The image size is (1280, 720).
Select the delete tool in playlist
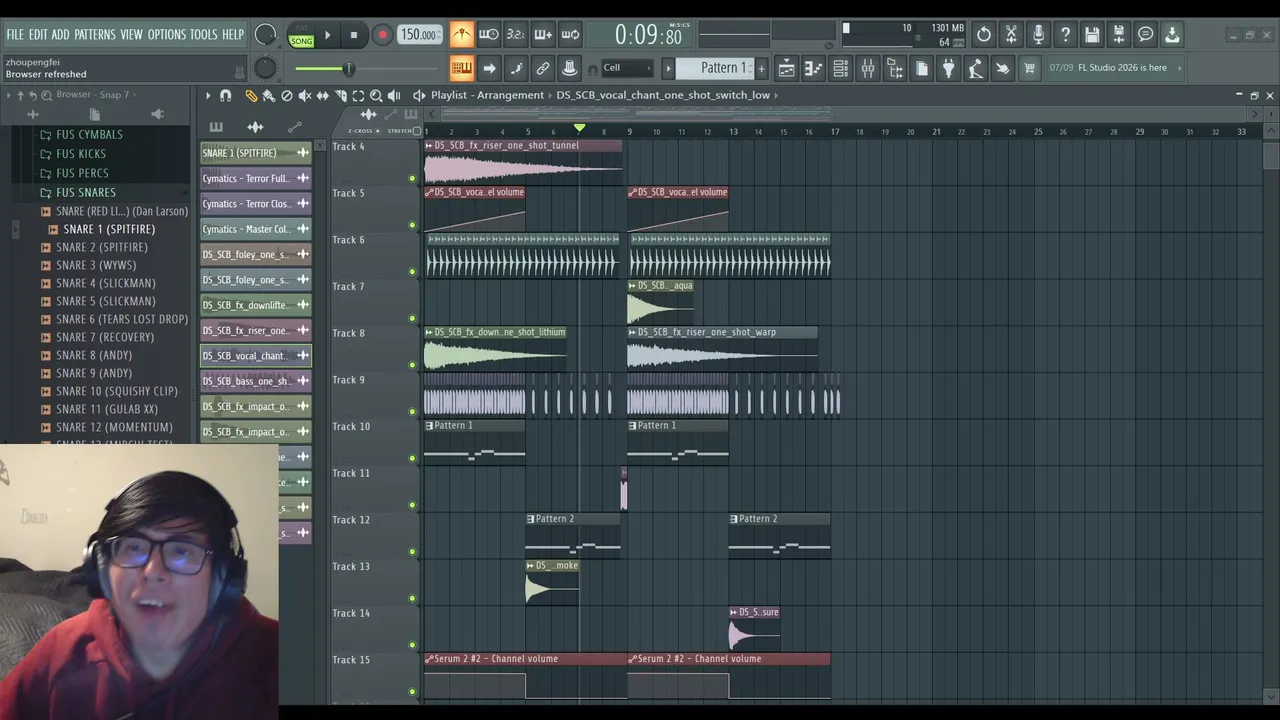[287, 95]
